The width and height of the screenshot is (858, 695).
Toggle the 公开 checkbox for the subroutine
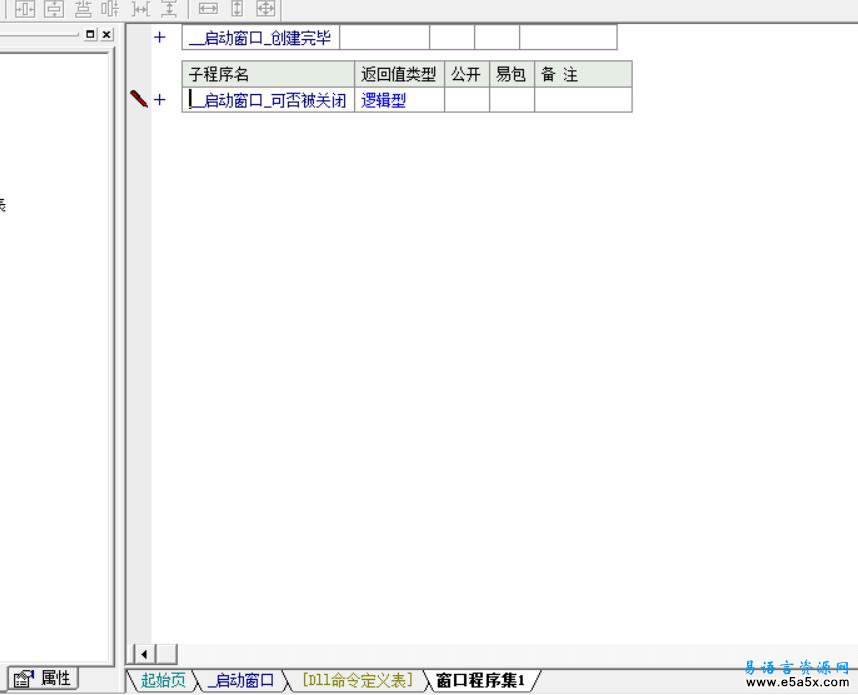[465, 99]
